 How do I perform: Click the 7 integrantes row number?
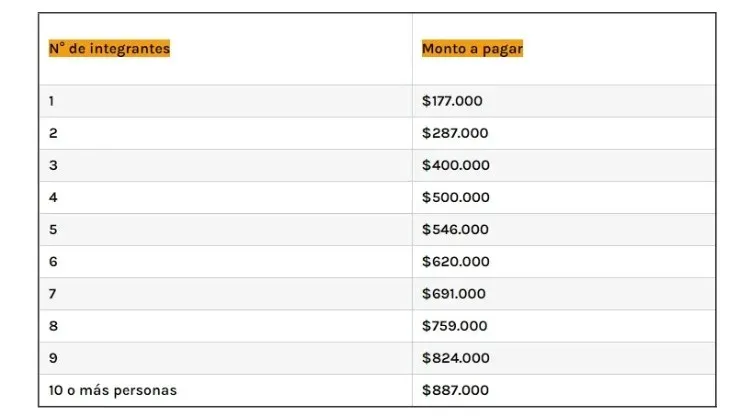(53, 293)
